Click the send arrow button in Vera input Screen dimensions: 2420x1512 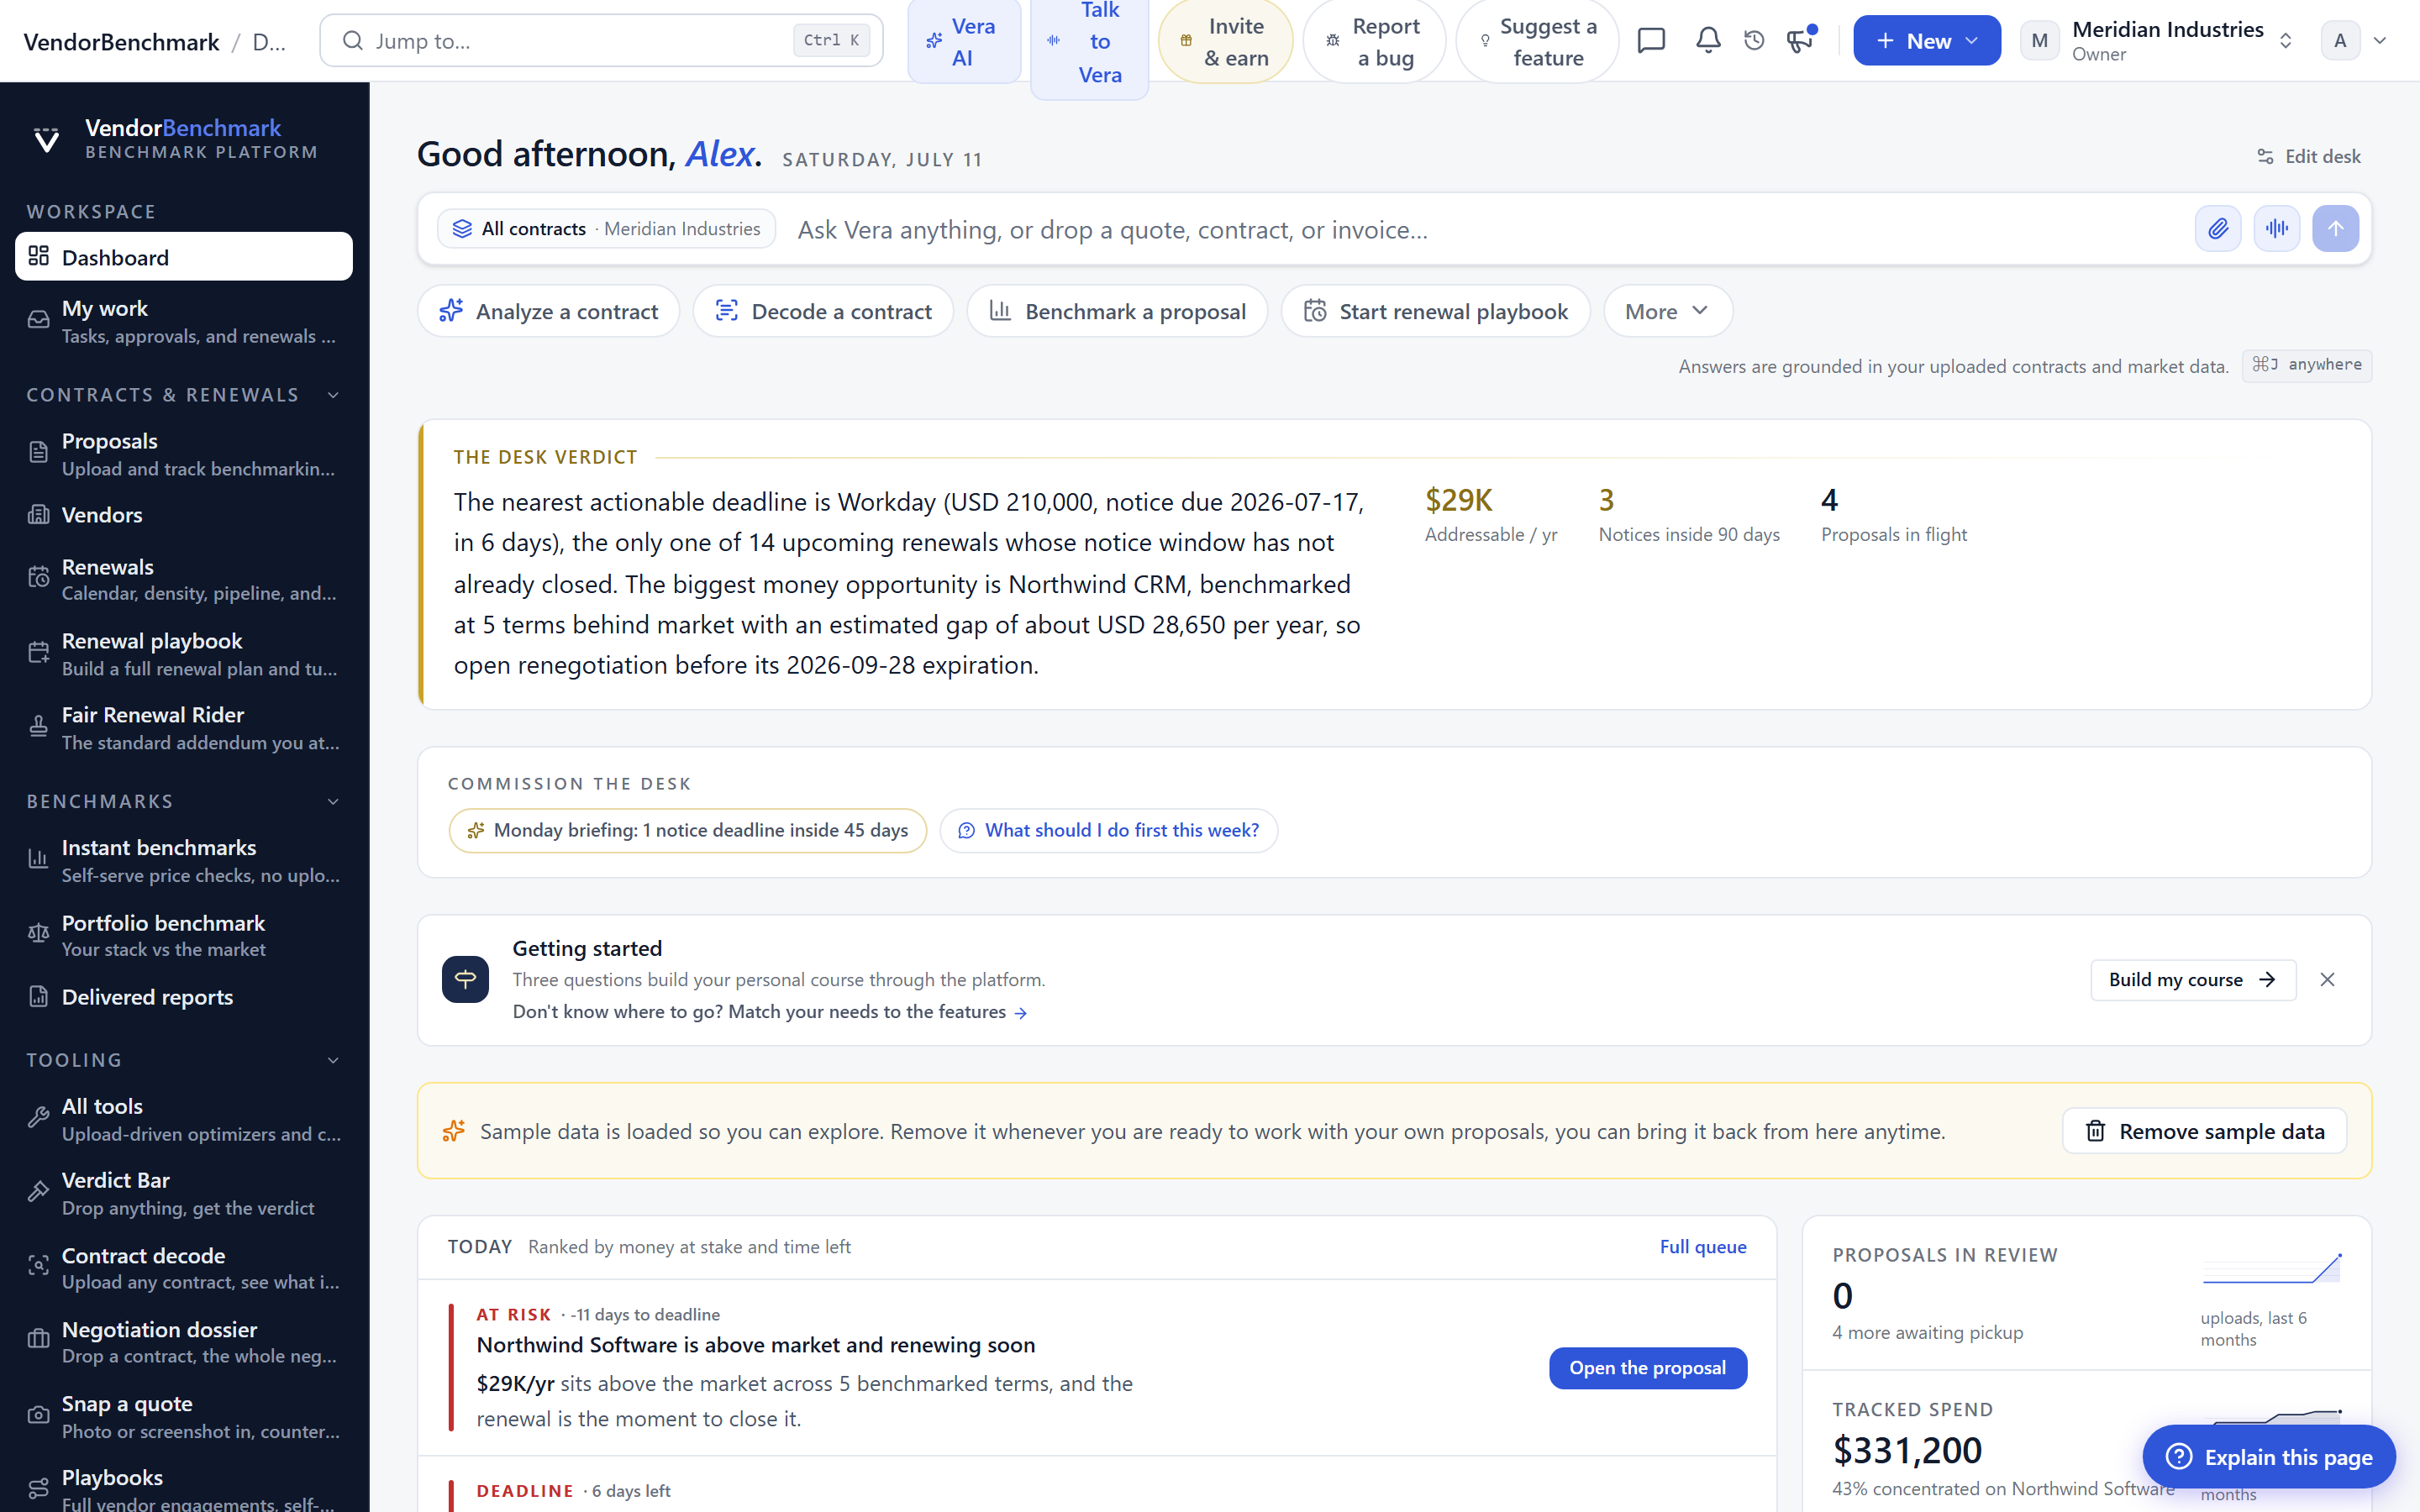pyautogui.click(x=2335, y=229)
